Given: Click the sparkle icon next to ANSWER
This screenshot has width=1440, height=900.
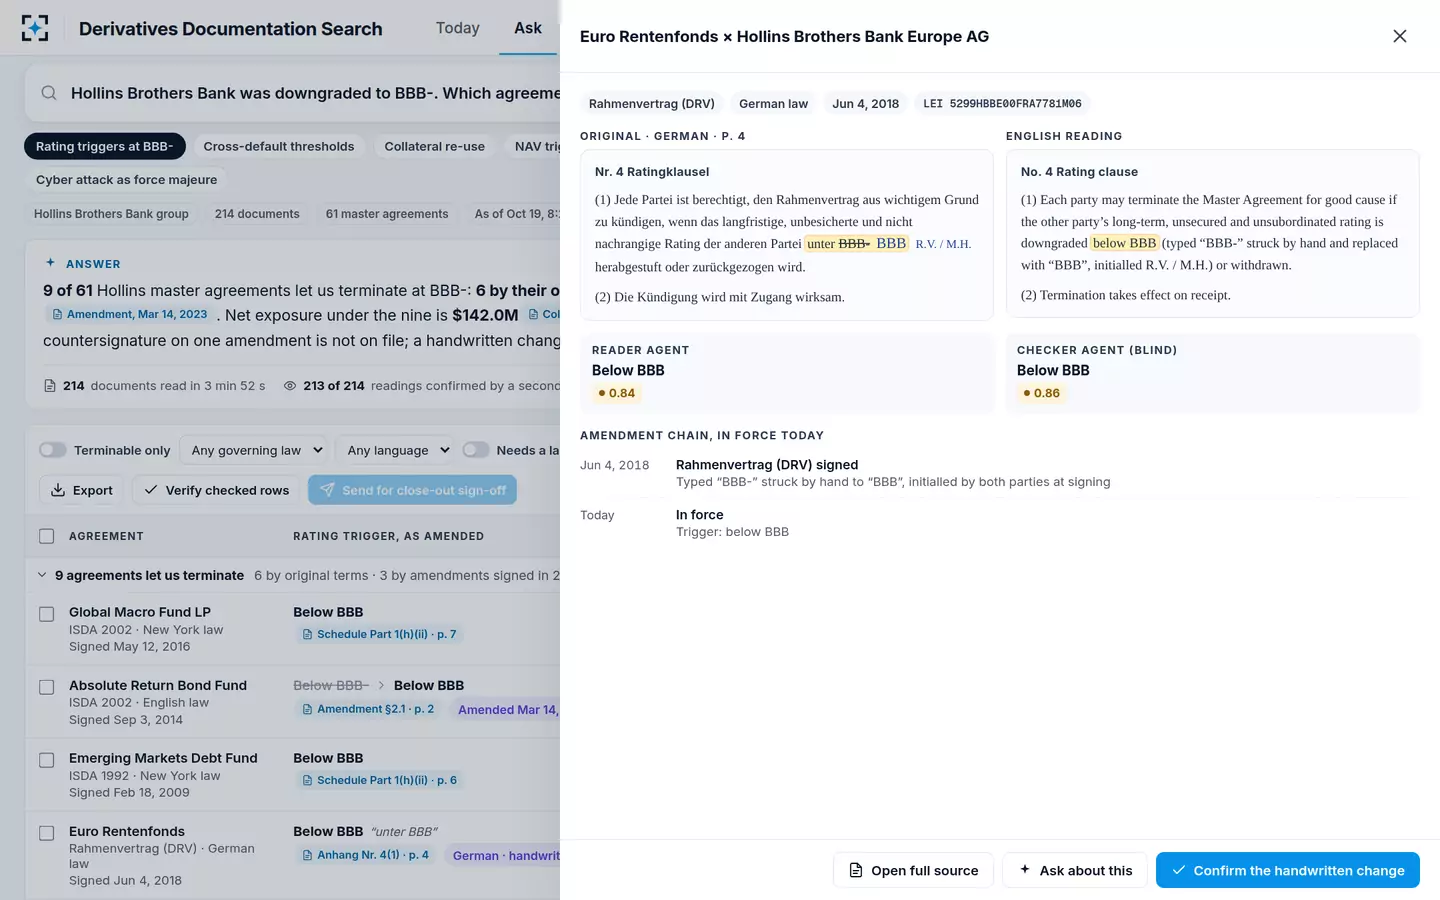Looking at the screenshot, I should coord(51,263).
